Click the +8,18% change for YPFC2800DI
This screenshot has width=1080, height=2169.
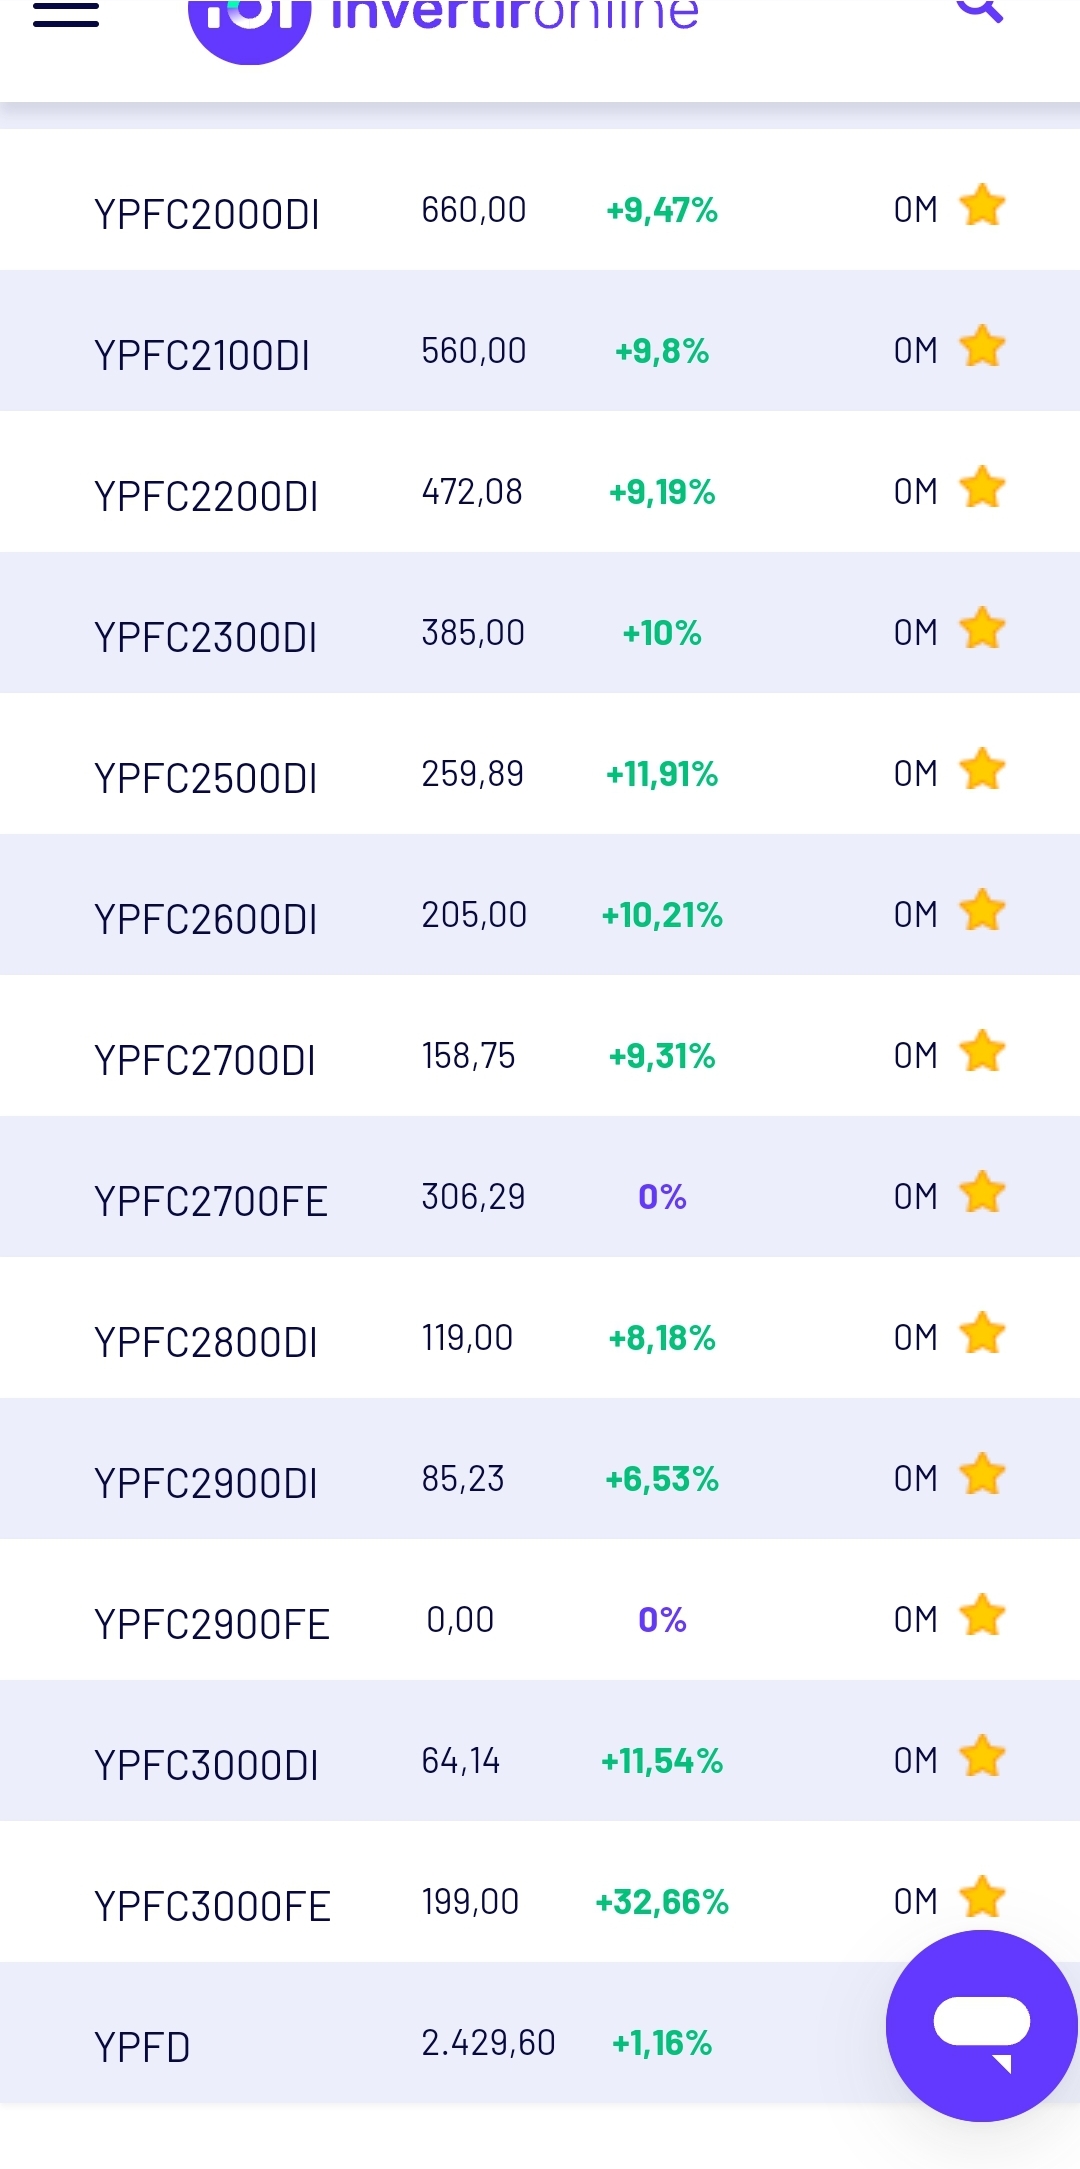pyautogui.click(x=662, y=1338)
